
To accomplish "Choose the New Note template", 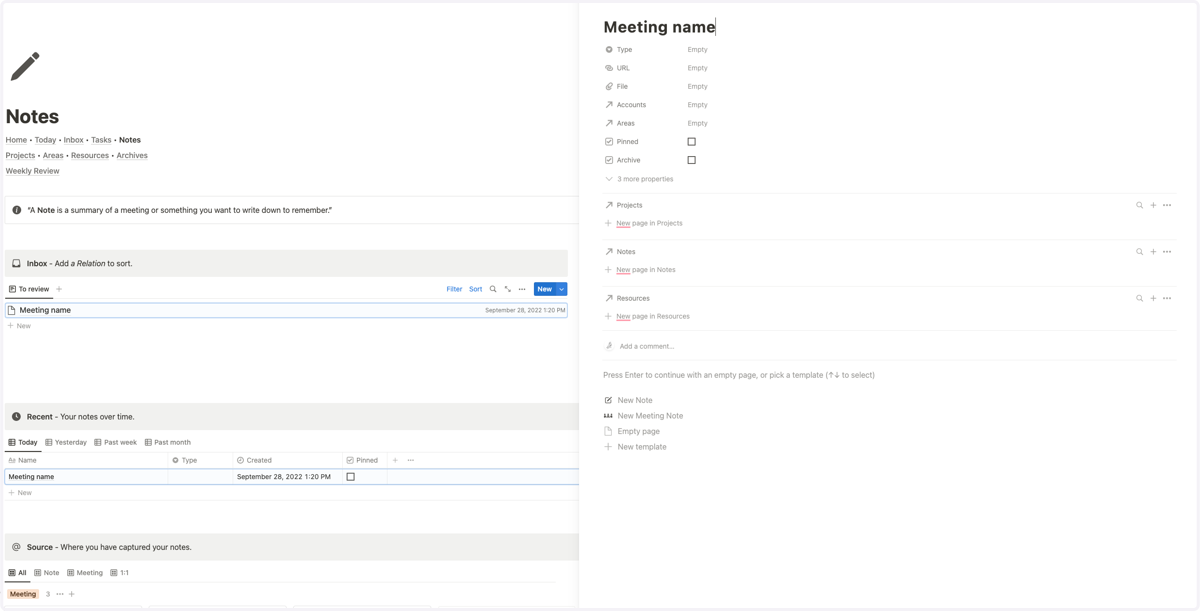I will 635,400.
